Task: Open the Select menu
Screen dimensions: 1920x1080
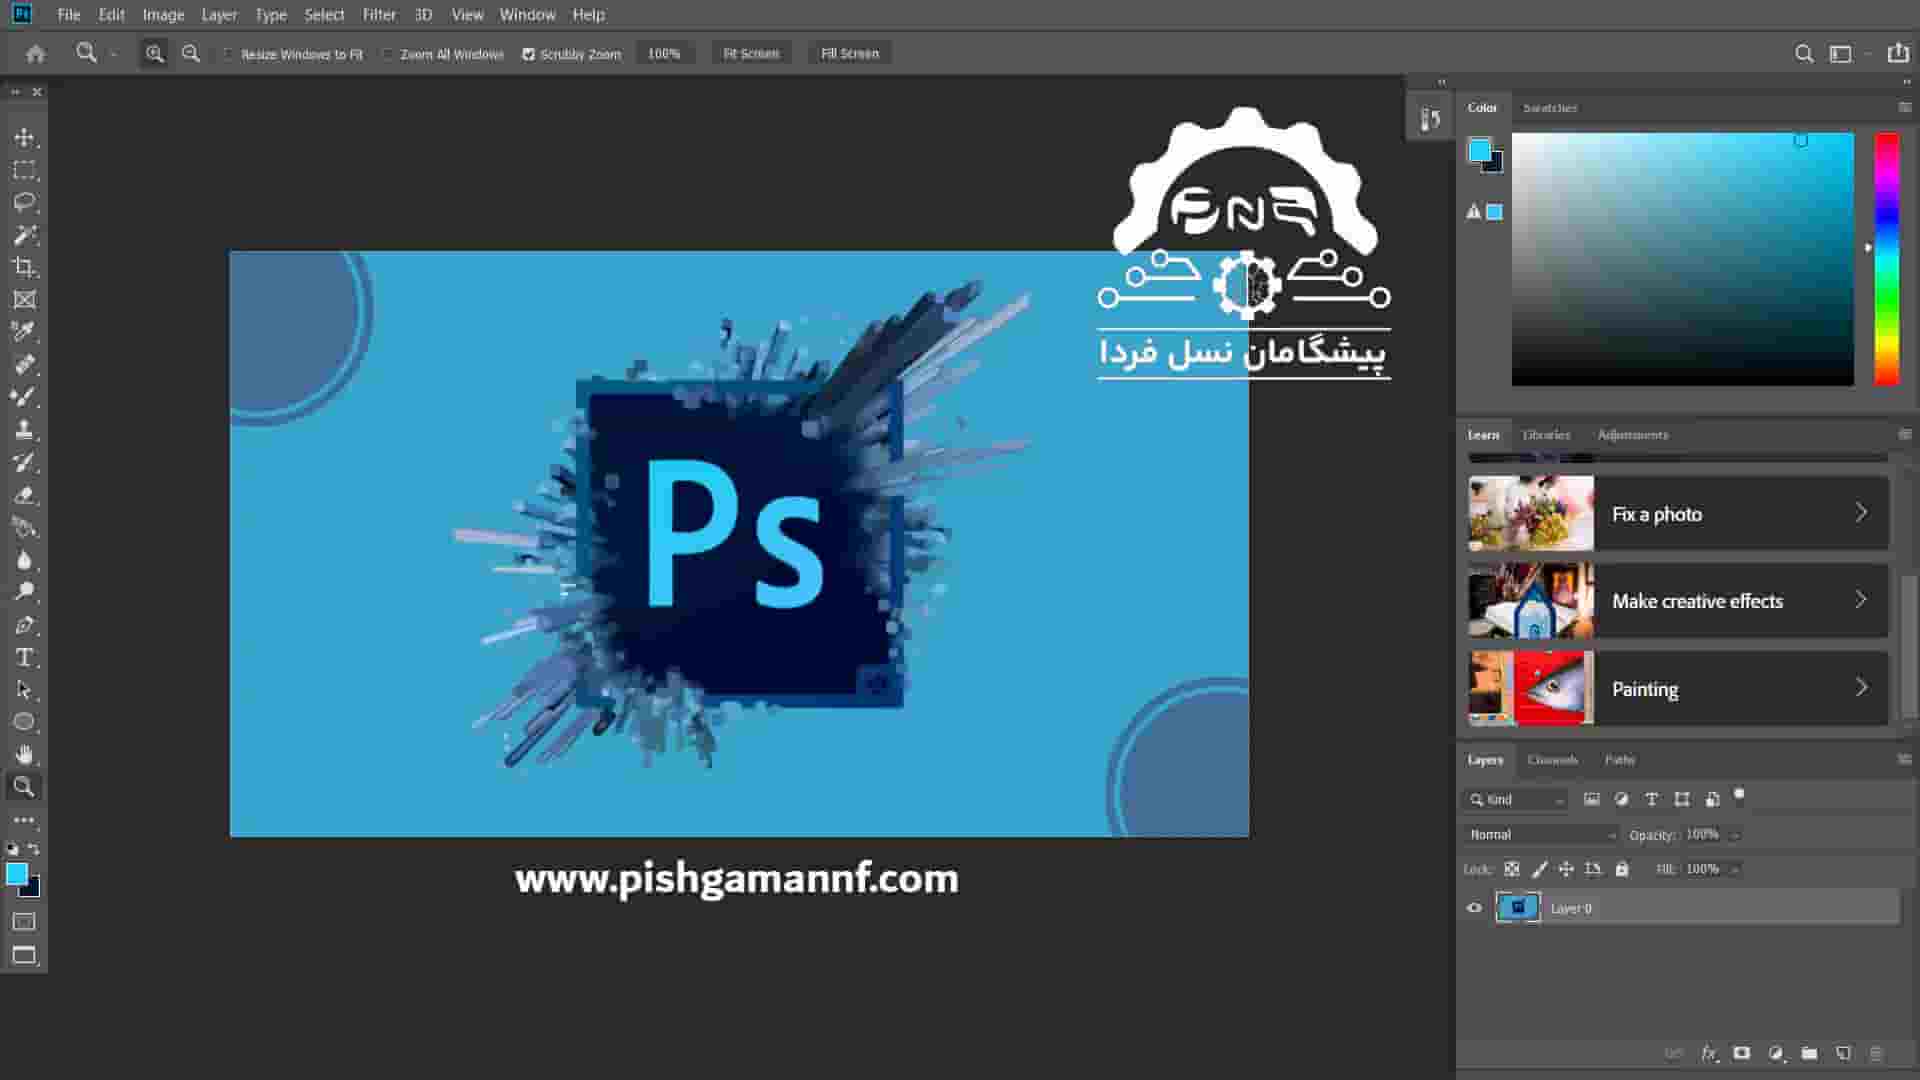Action: (324, 15)
